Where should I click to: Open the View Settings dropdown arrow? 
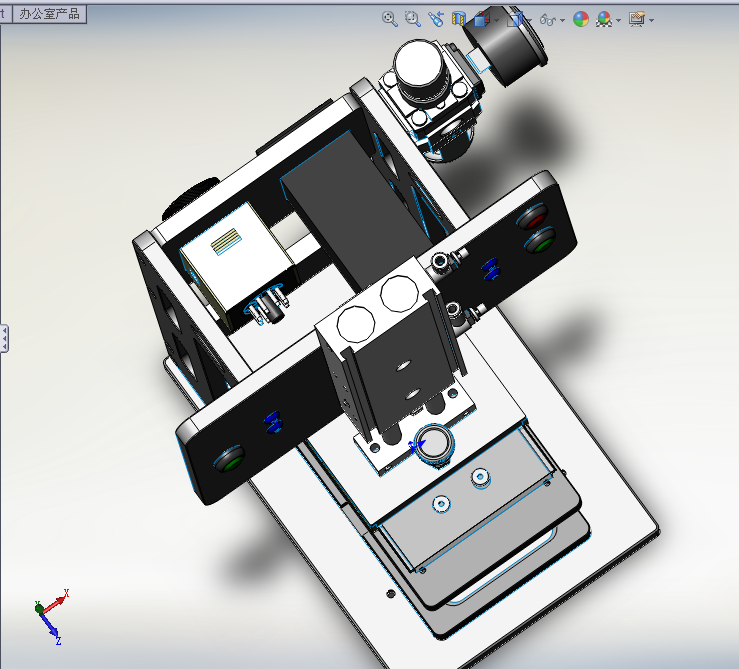pos(652,20)
